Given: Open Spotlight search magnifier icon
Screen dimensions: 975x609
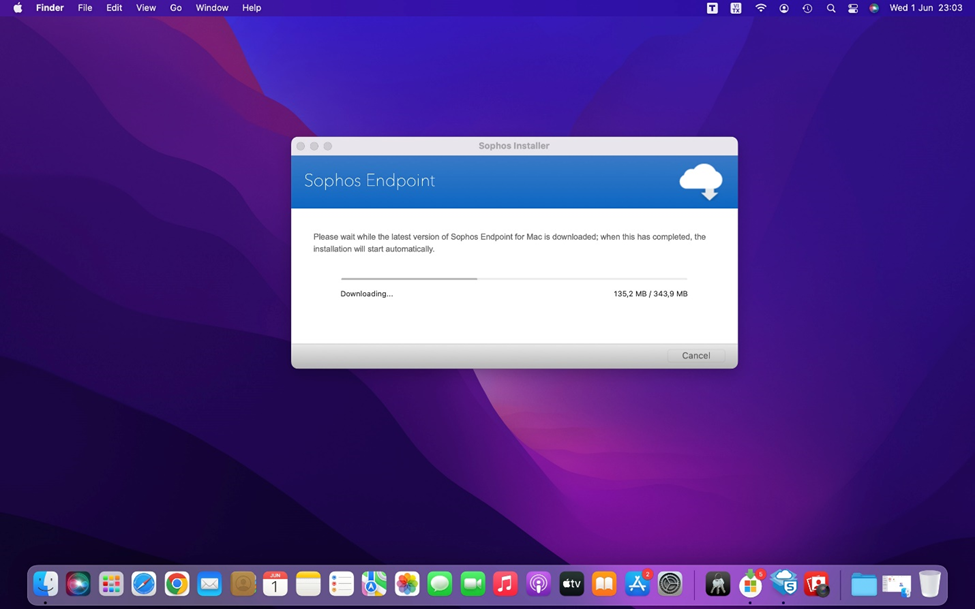Looking at the screenshot, I should (x=830, y=8).
